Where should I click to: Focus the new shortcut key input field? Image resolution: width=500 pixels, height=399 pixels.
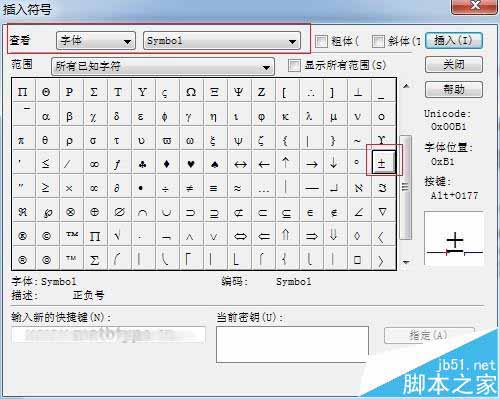pyautogui.click(x=108, y=335)
